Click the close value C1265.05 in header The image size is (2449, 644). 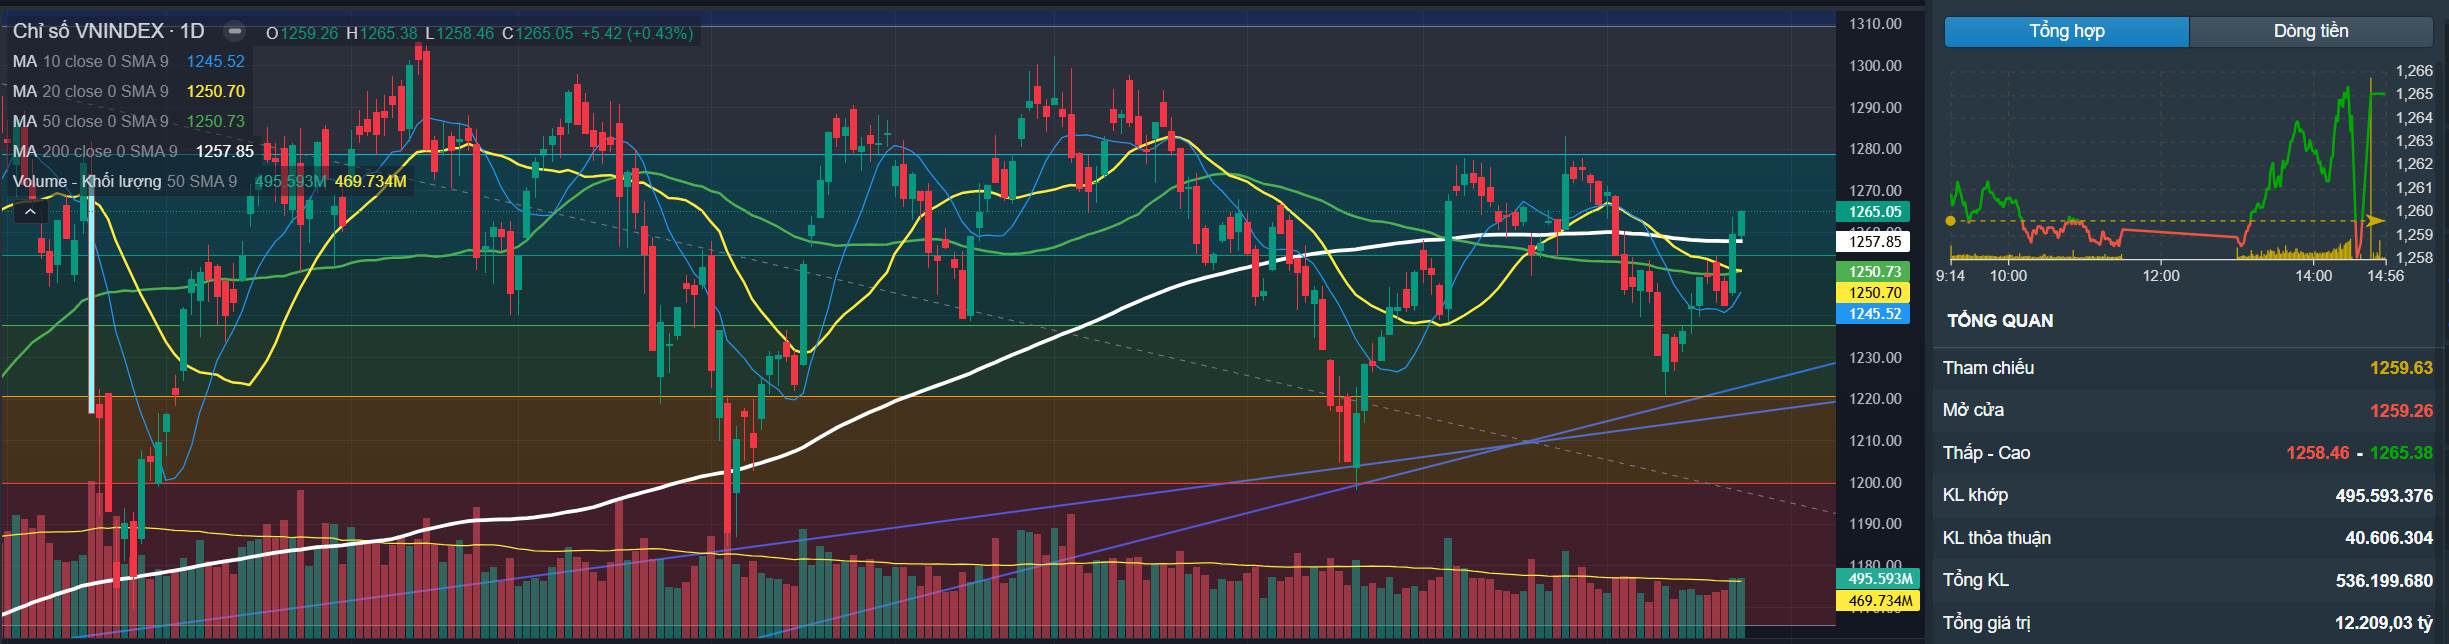tap(538, 33)
